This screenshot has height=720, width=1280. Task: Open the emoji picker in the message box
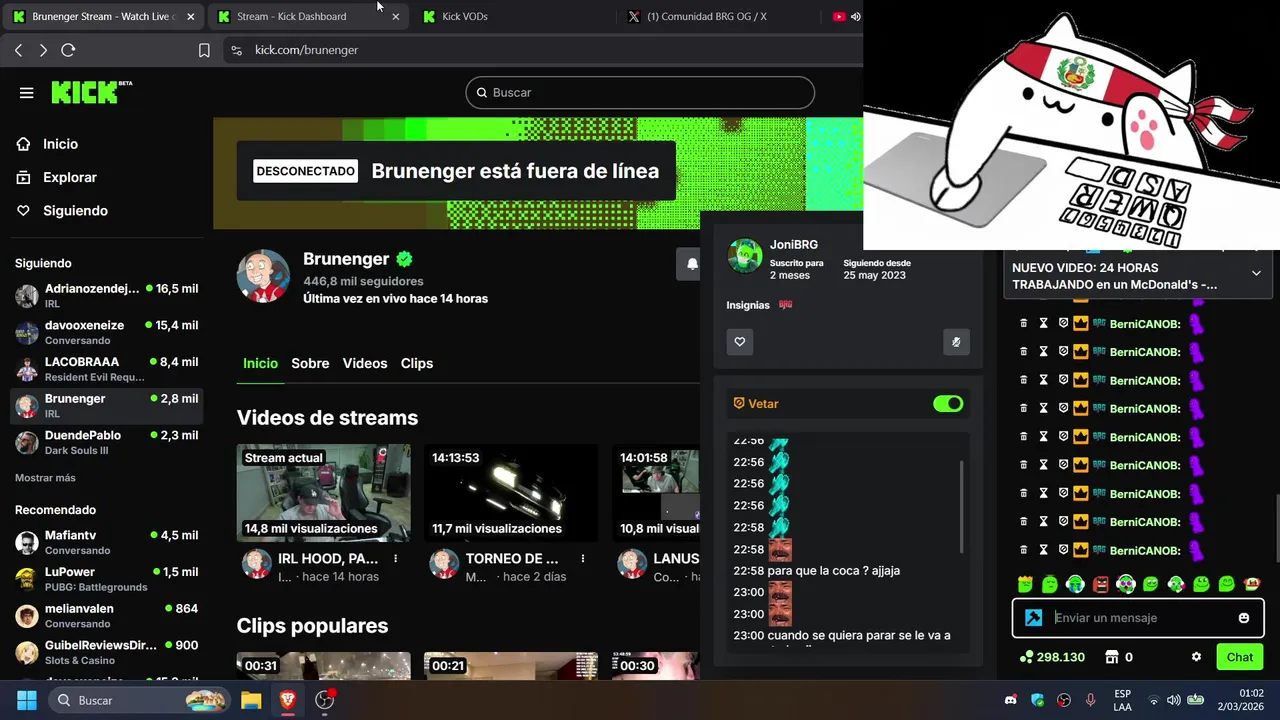(1244, 618)
